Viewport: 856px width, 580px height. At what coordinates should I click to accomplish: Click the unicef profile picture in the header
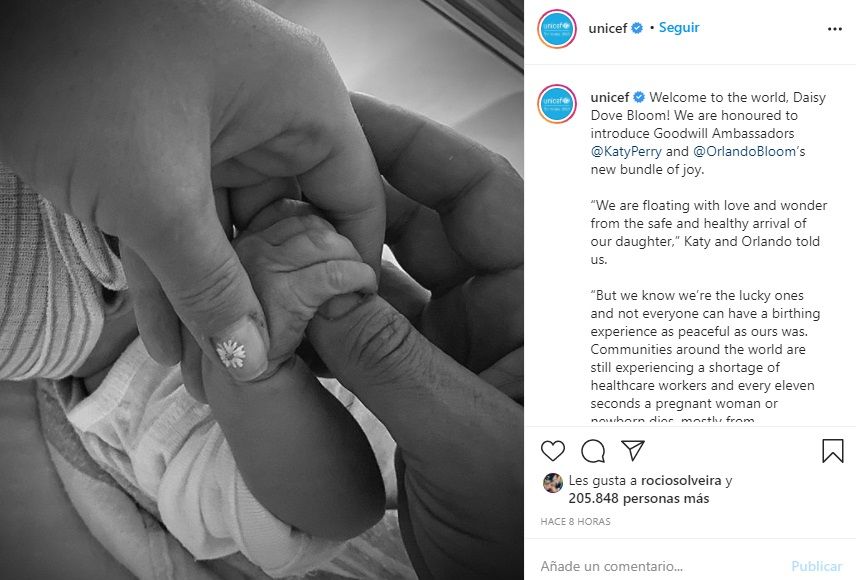[x=557, y=28]
